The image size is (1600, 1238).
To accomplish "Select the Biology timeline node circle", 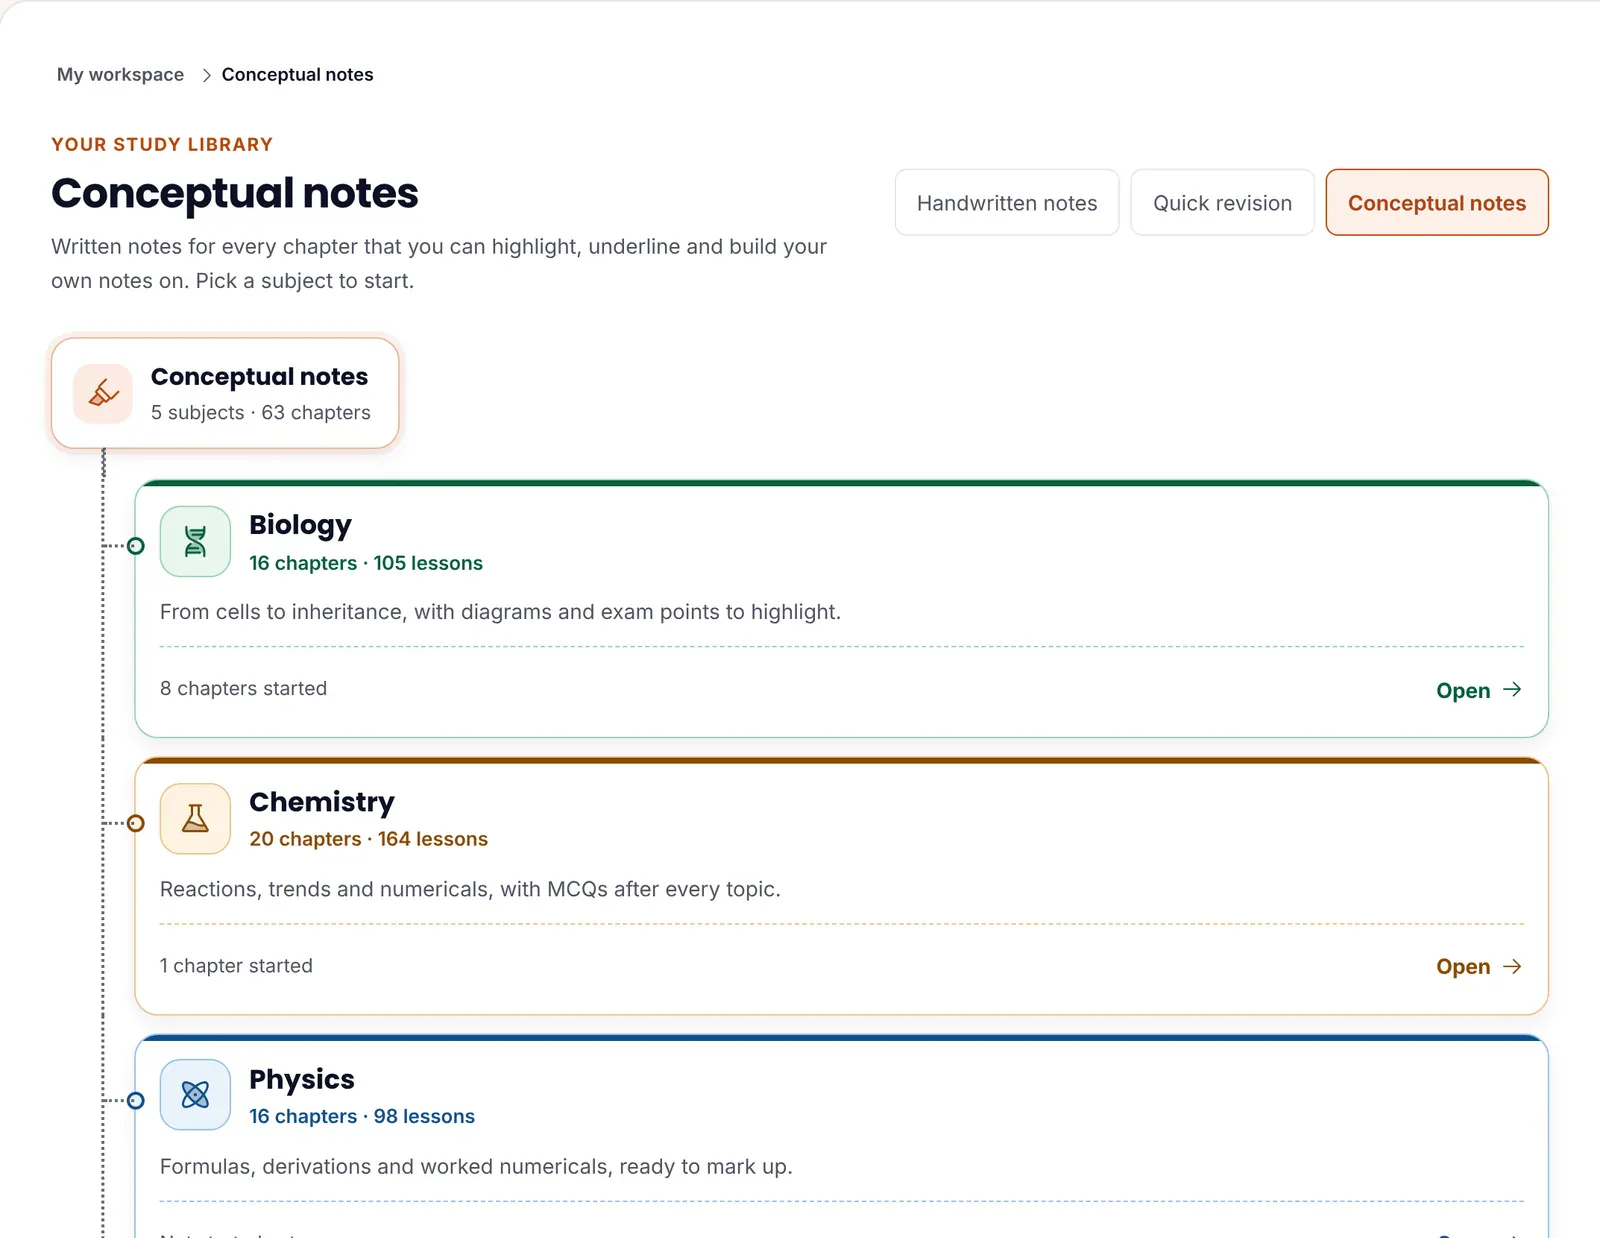I will pos(136,546).
